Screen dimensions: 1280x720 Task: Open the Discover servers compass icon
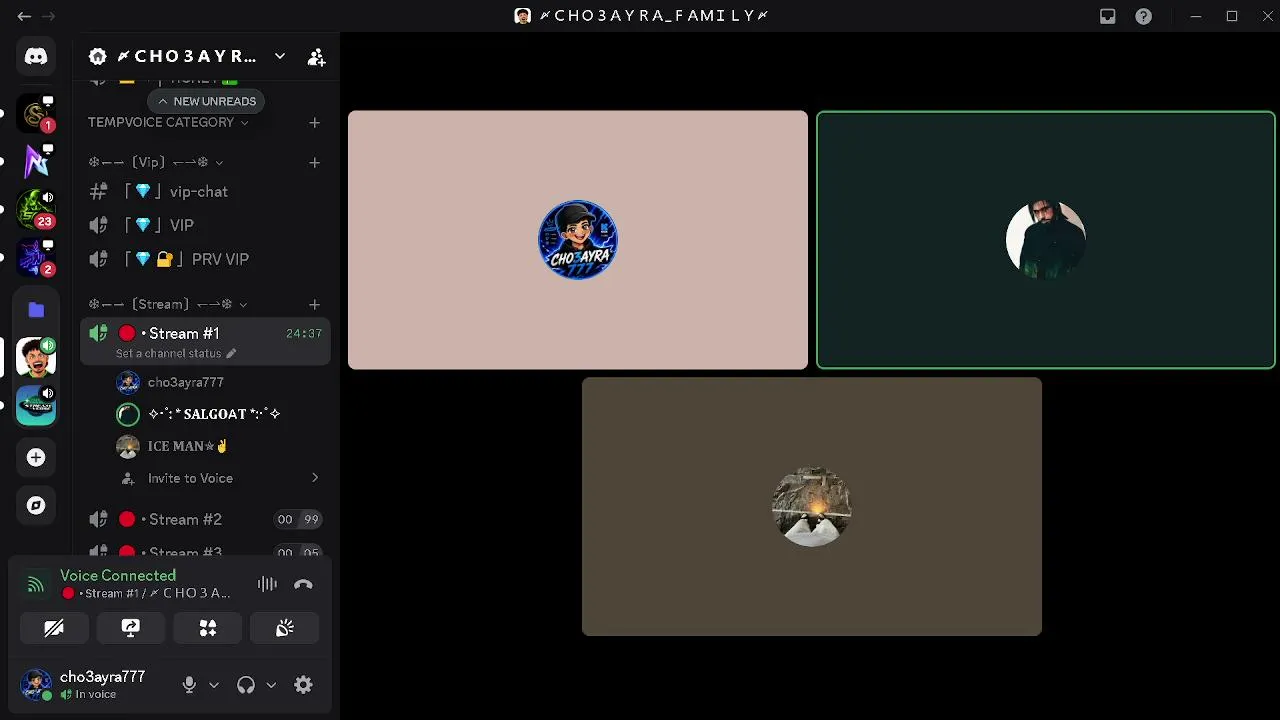(36, 505)
